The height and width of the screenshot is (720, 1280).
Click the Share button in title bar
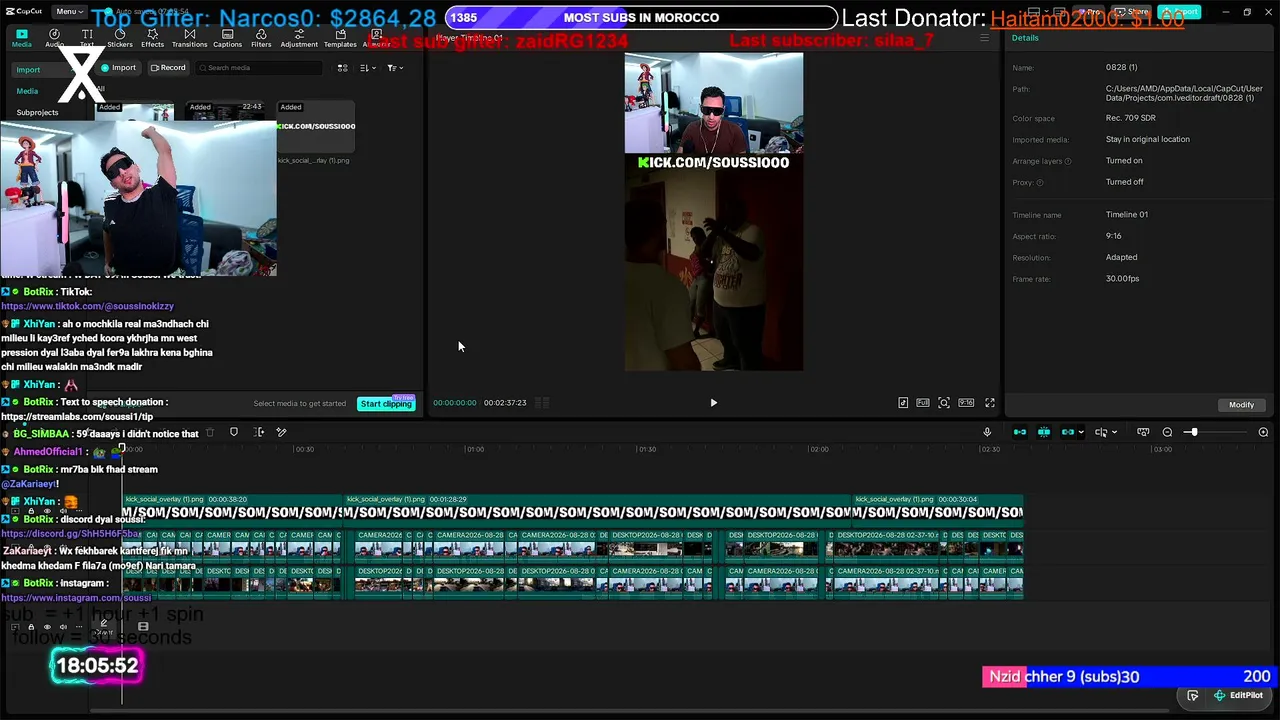pos(1133,12)
